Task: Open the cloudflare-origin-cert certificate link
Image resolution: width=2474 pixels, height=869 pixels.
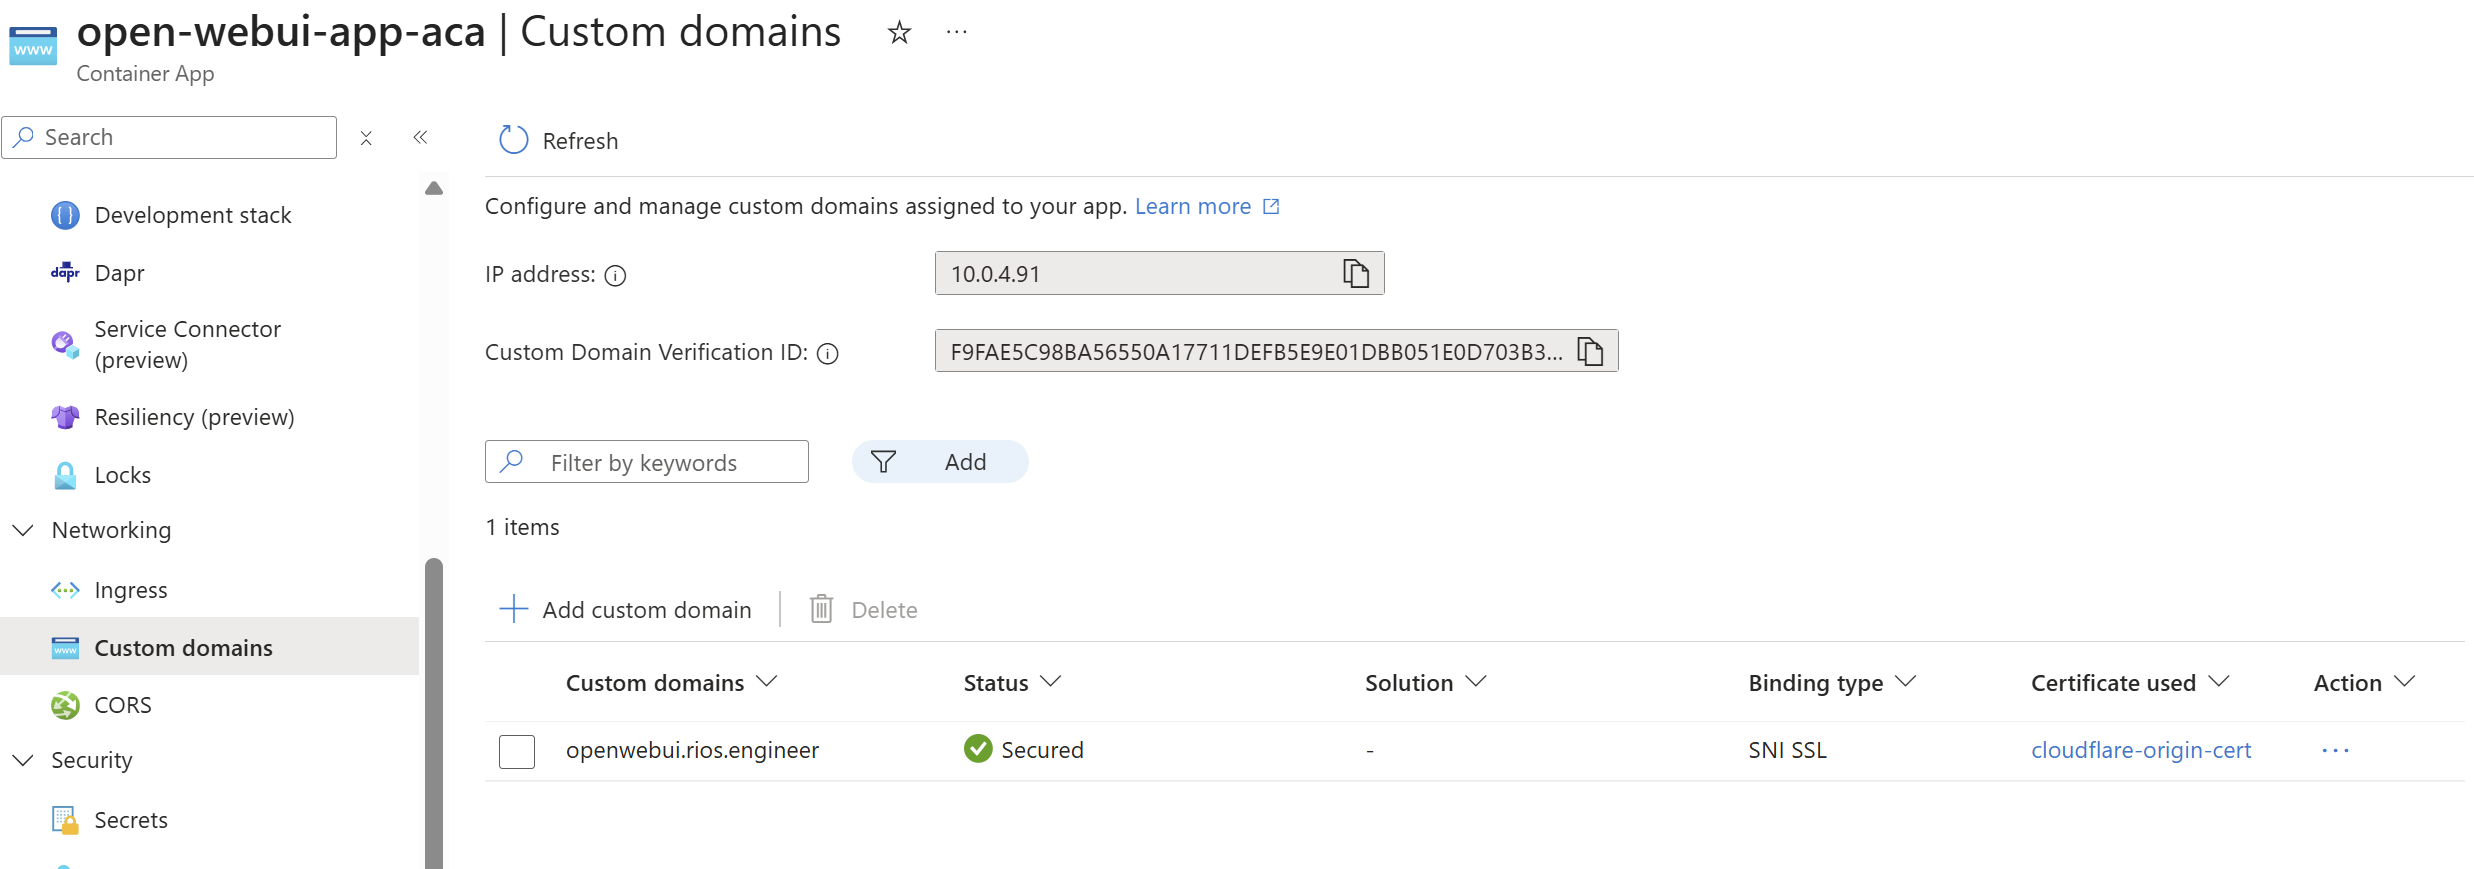Action: tap(2140, 750)
